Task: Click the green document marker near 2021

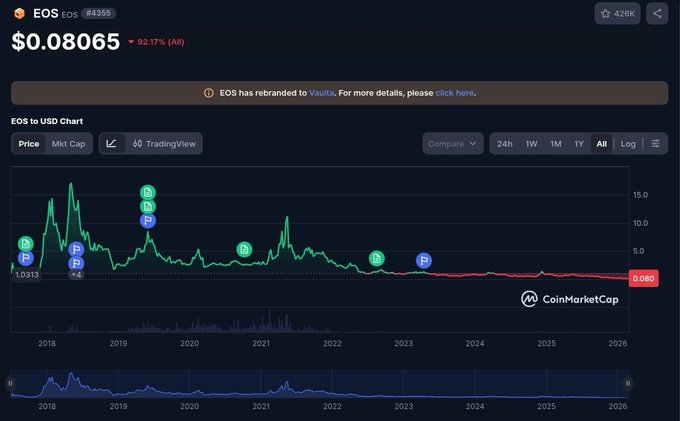Action: (x=244, y=249)
